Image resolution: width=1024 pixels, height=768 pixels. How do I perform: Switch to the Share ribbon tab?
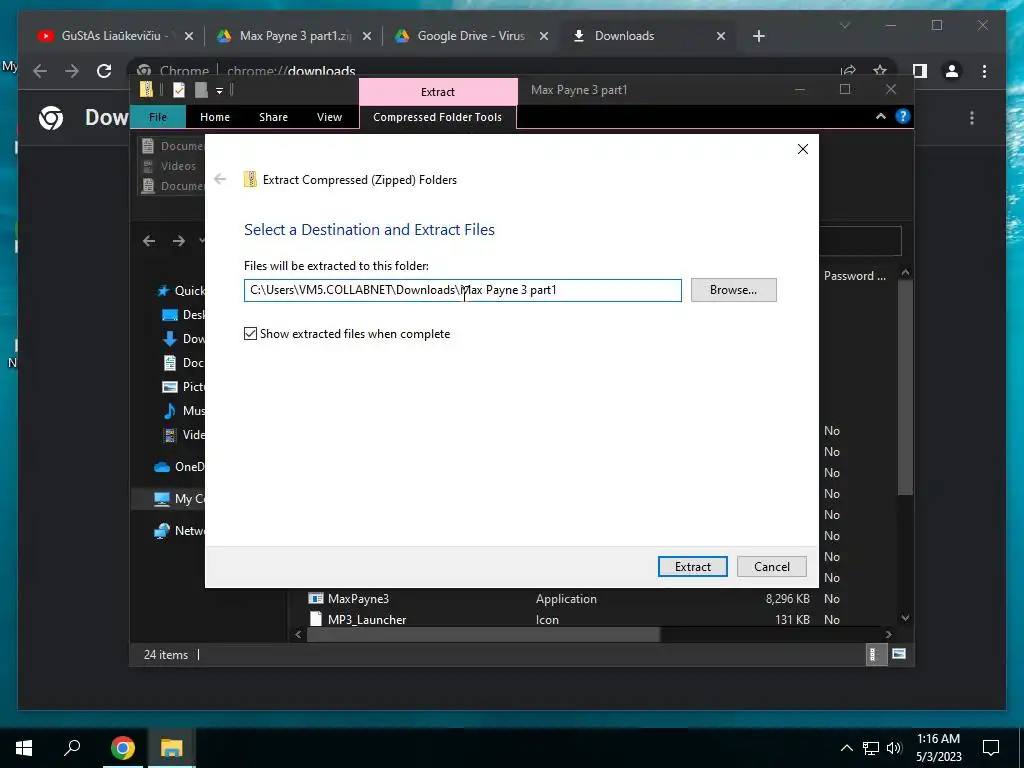273,117
